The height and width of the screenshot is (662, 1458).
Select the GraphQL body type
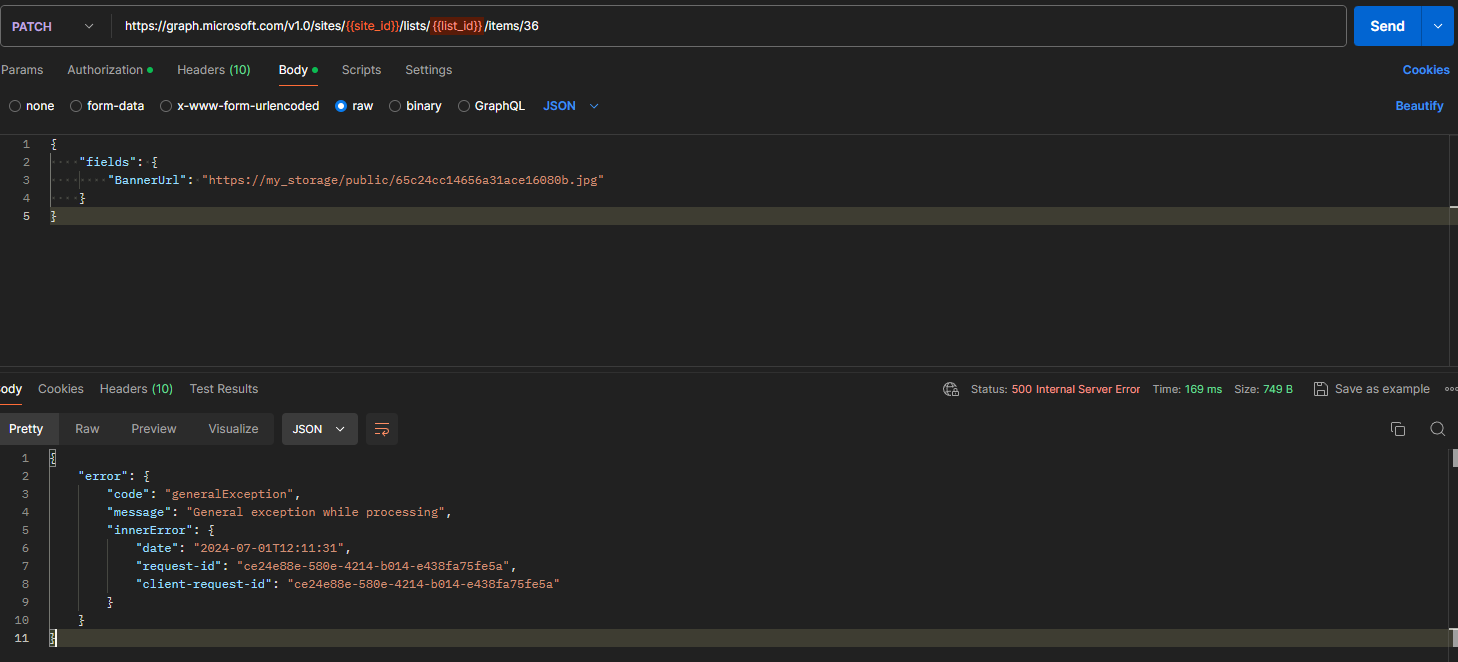click(491, 106)
